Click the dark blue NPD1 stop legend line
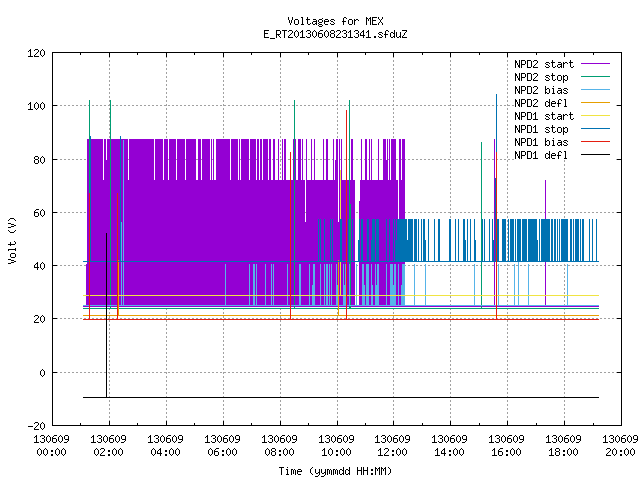The width and height of the screenshot is (640, 480). [x=595, y=129]
